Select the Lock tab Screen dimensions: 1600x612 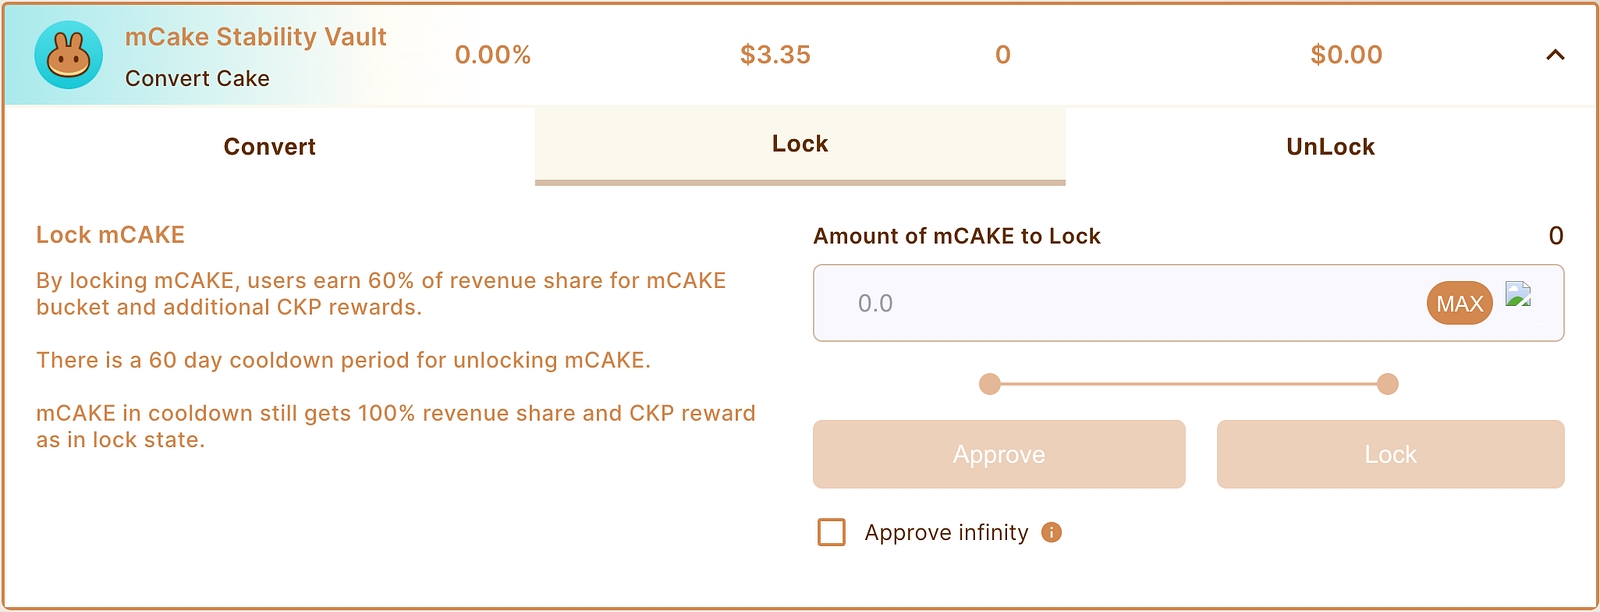click(800, 145)
